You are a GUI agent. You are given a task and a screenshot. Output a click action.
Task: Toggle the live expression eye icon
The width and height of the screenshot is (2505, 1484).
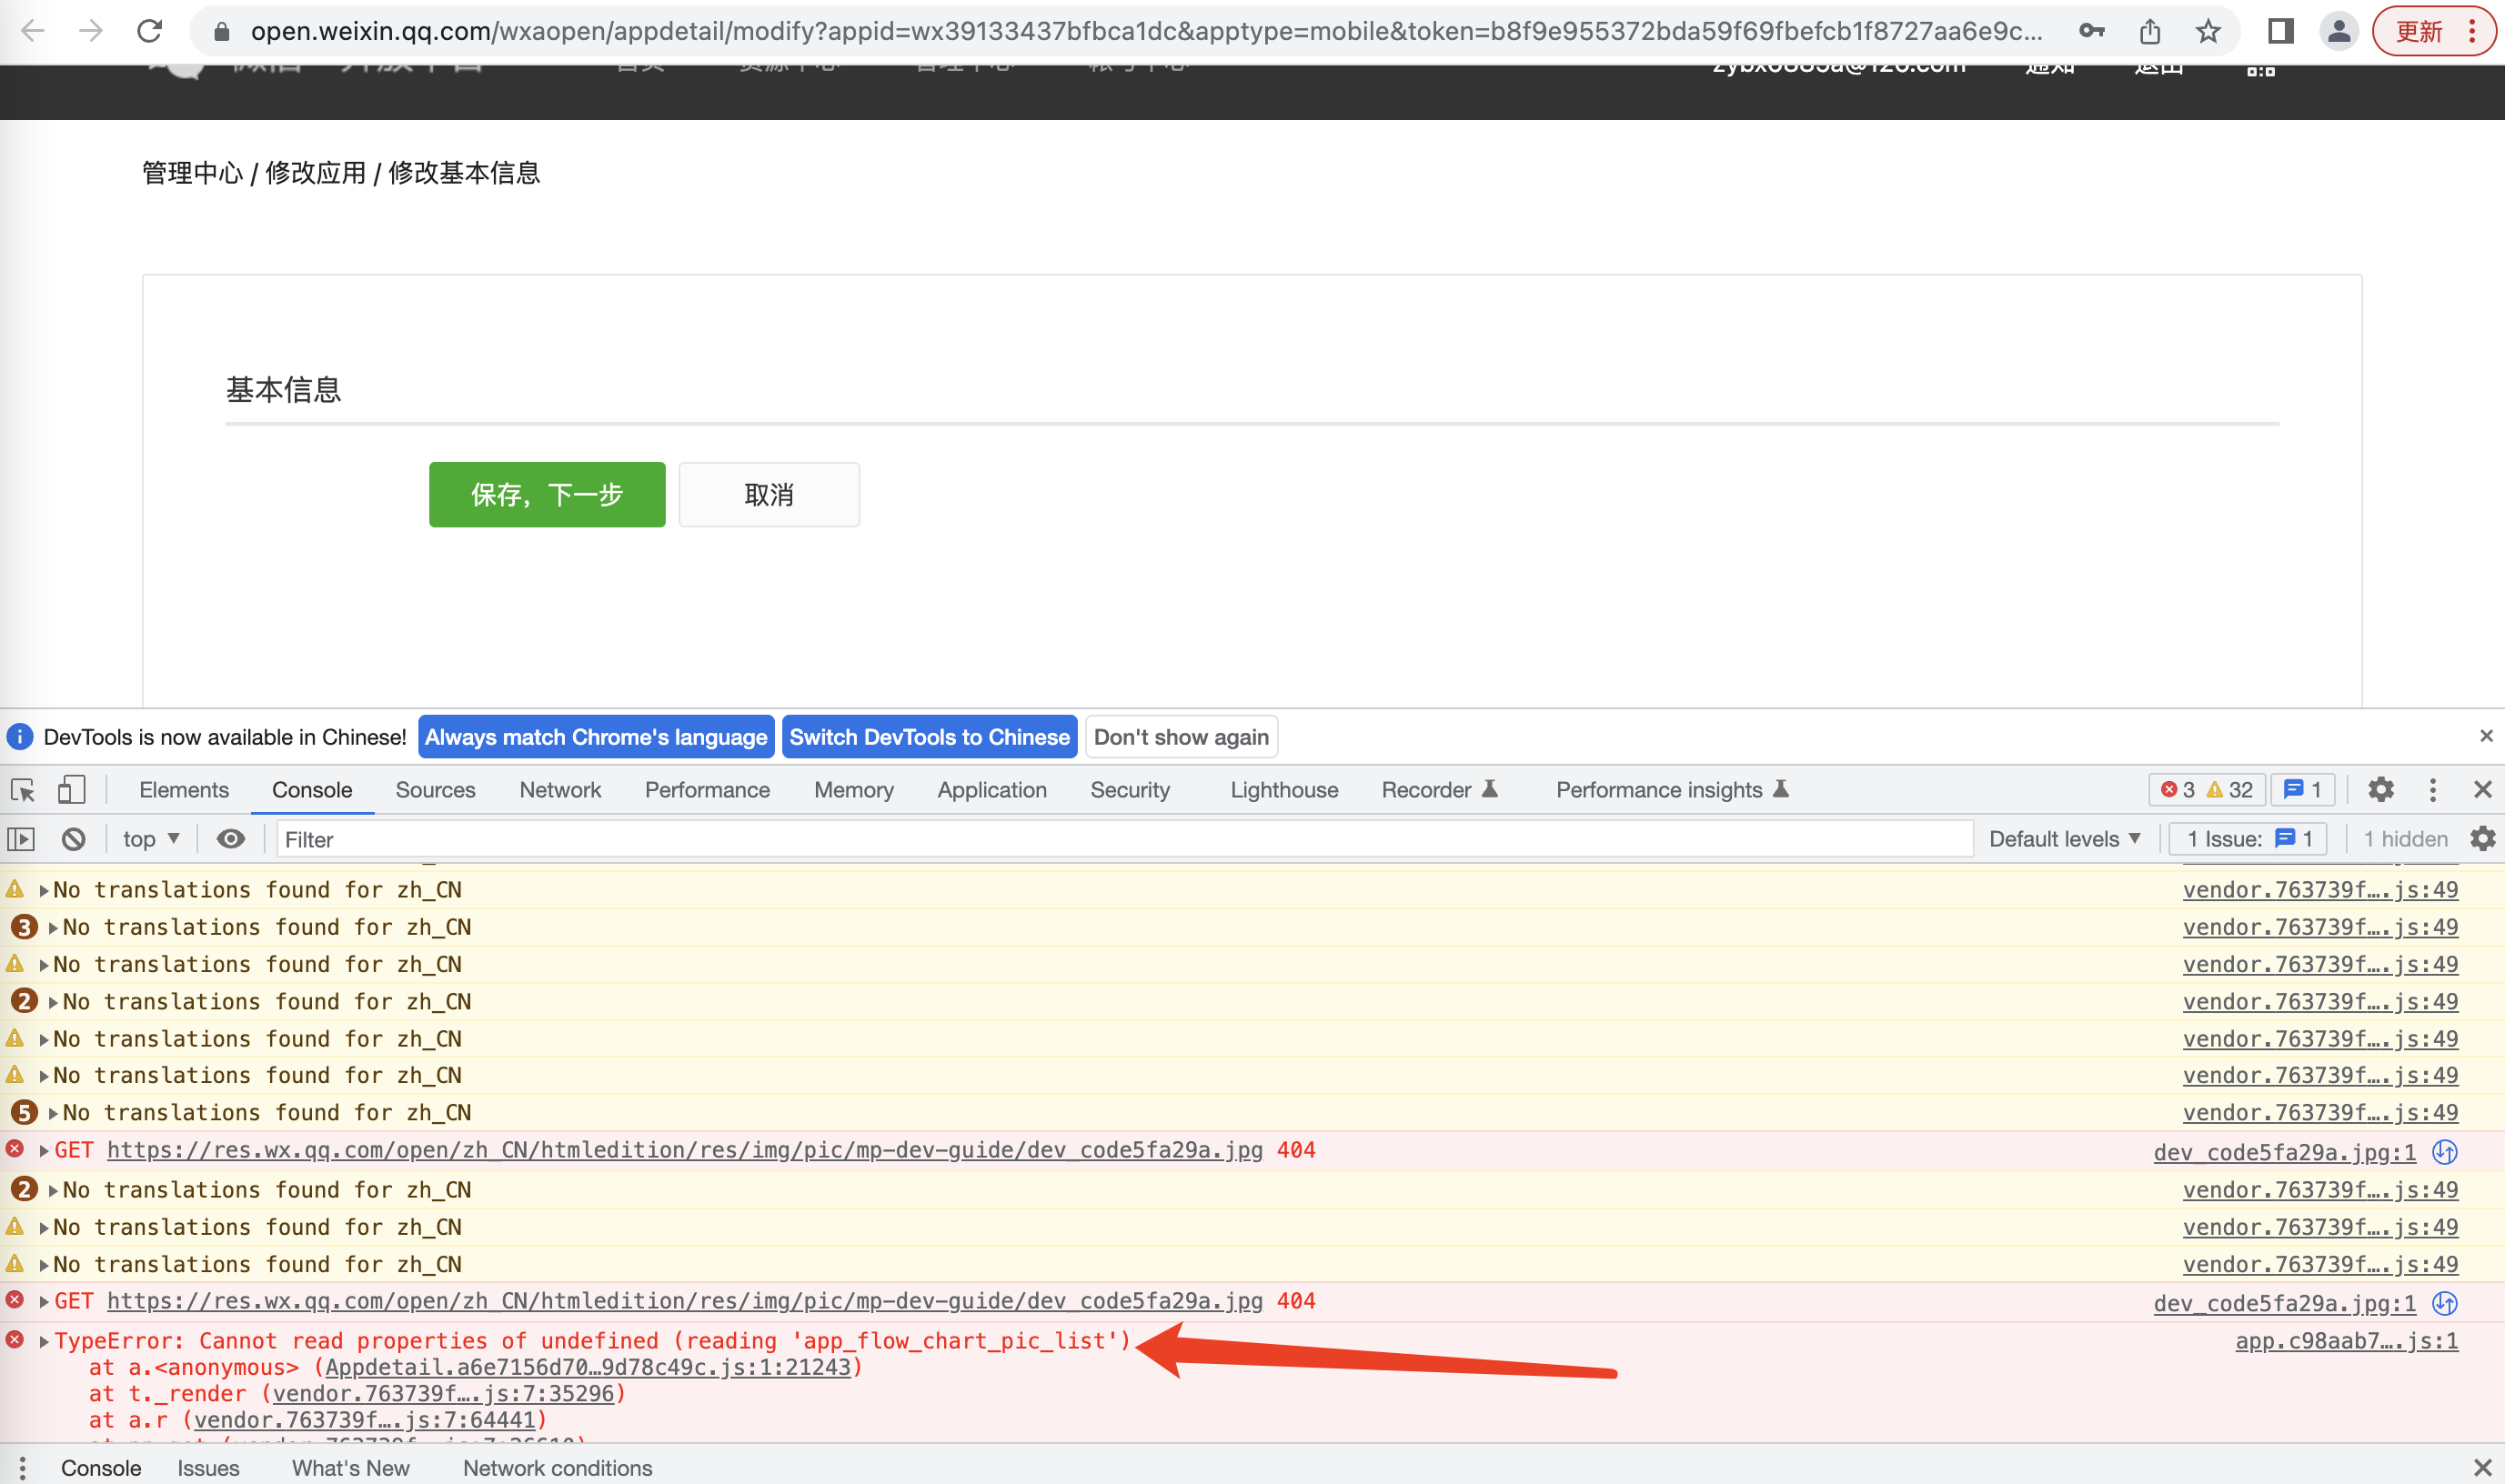pyautogui.click(x=231, y=839)
